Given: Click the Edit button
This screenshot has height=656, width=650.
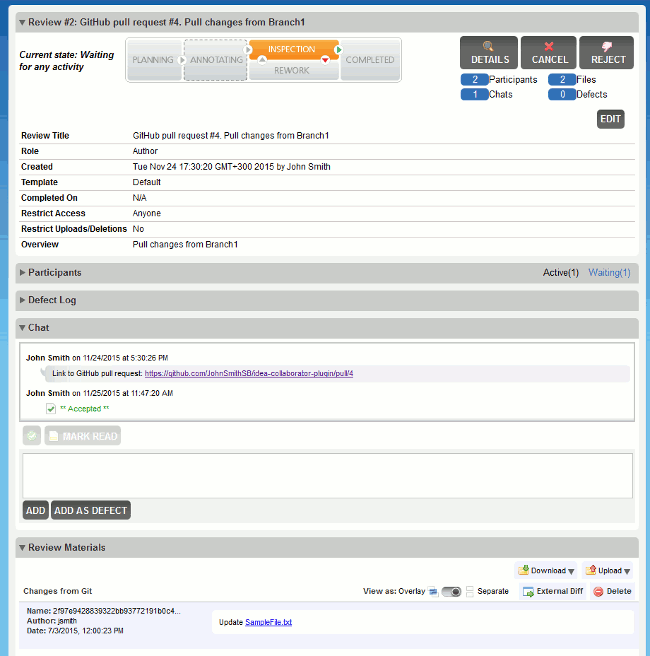Looking at the screenshot, I should click(610, 119).
